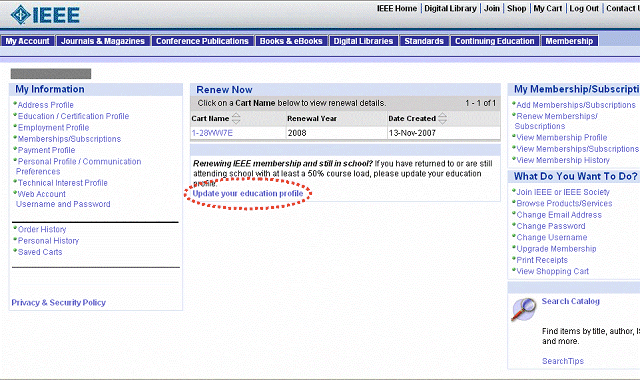
Task: Click Change Password
Action: click(551, 226)
